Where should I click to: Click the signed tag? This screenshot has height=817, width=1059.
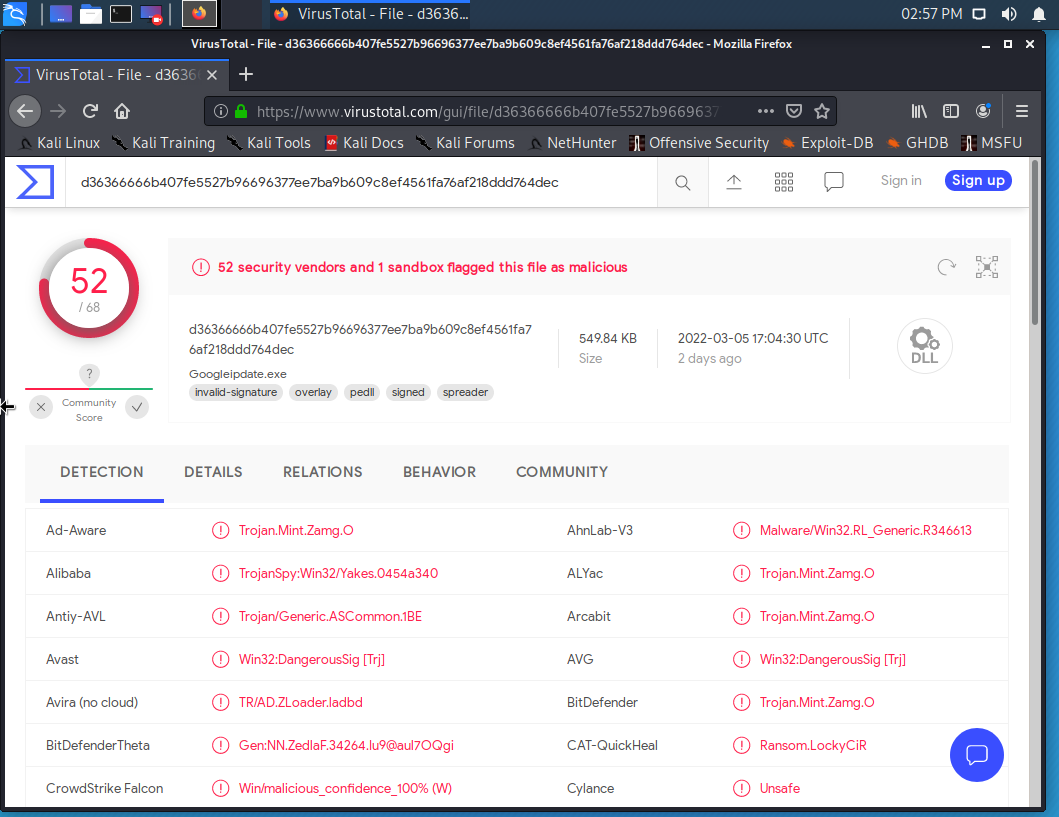[408, 392]
